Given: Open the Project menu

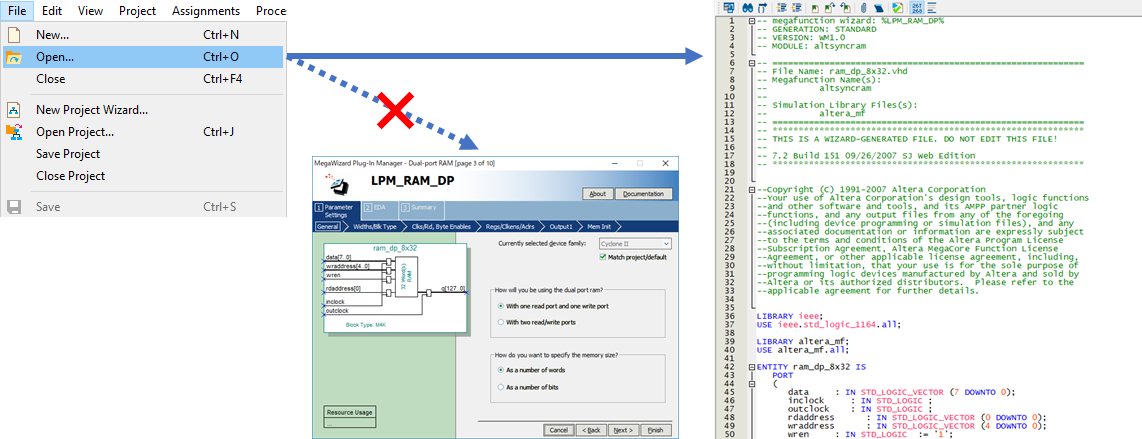Looking at the screenshot, I should pos(138,11).
